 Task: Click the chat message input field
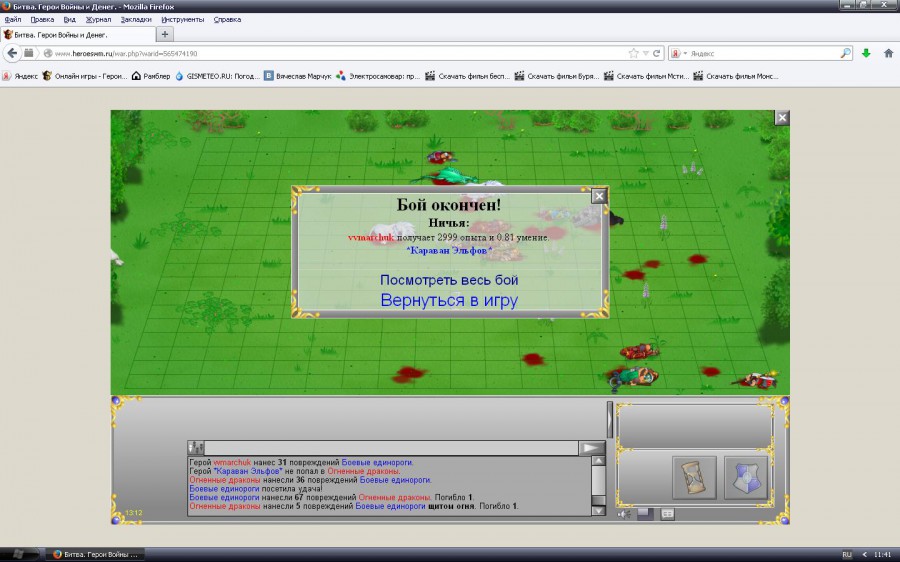pos(391,448)
